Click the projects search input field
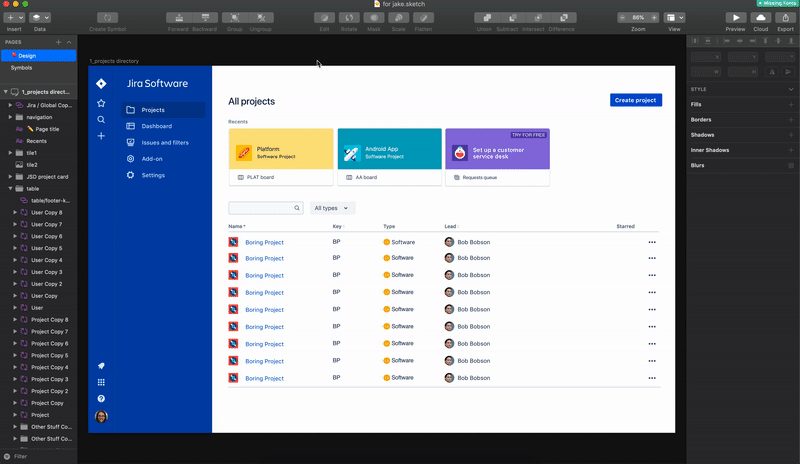The width and height of the screenshot is (800, 464). point(266,208)
